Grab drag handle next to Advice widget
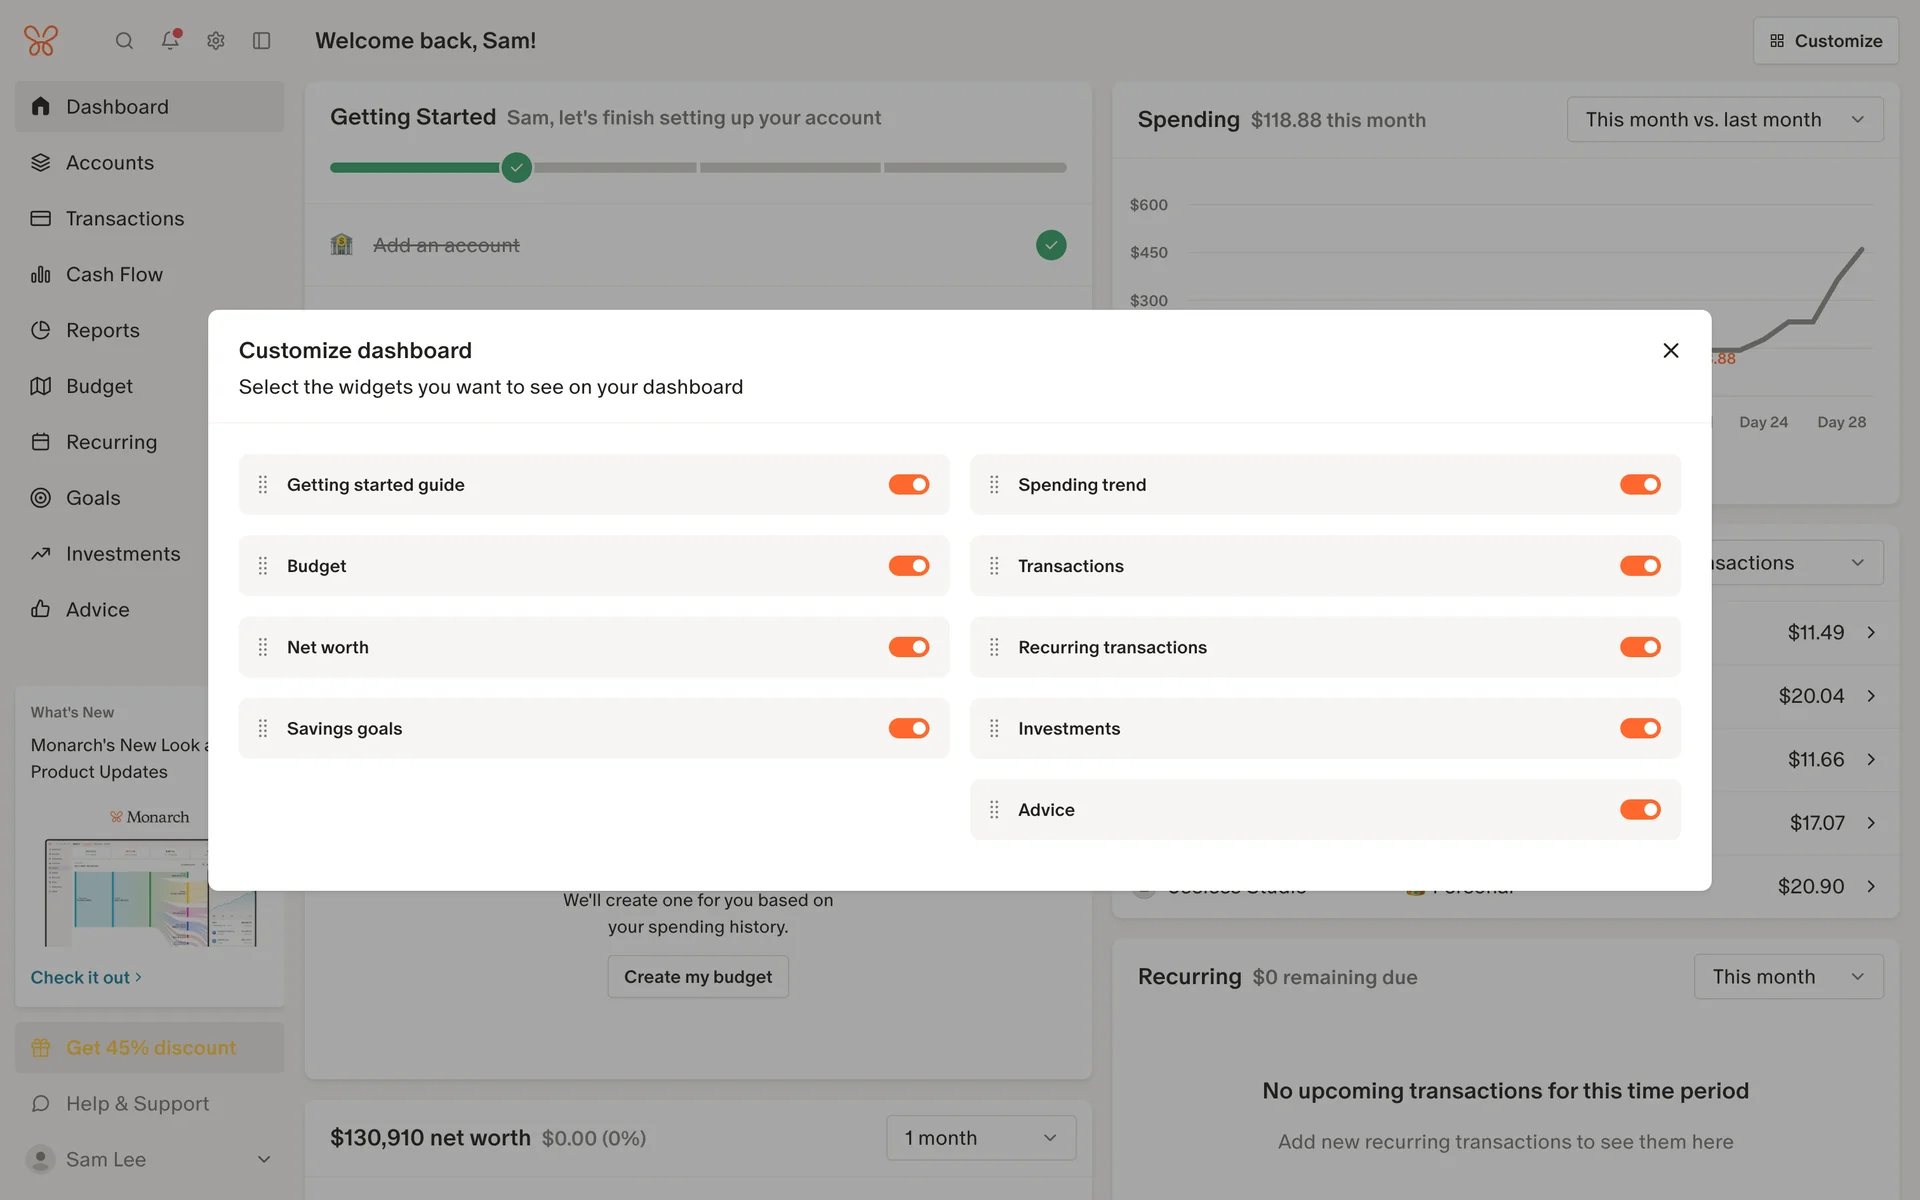 pyautogui.click(x=994, y=810)
